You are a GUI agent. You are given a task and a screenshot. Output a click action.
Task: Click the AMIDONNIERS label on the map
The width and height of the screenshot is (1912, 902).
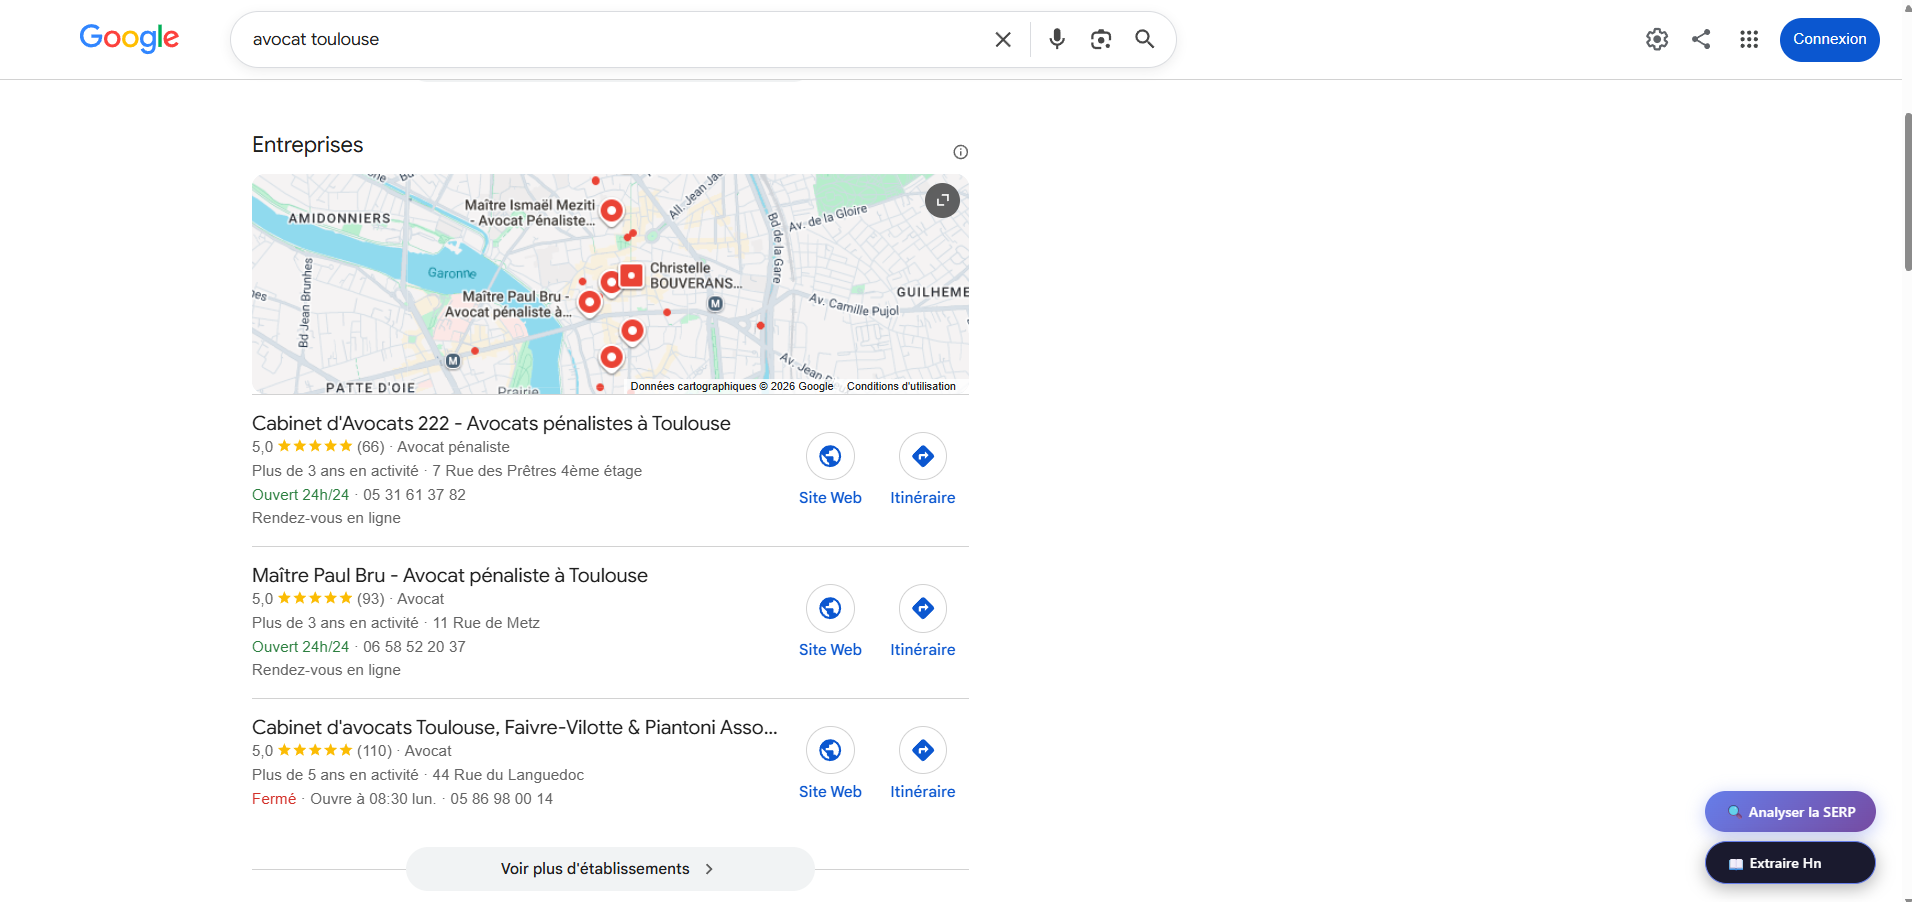340,218
